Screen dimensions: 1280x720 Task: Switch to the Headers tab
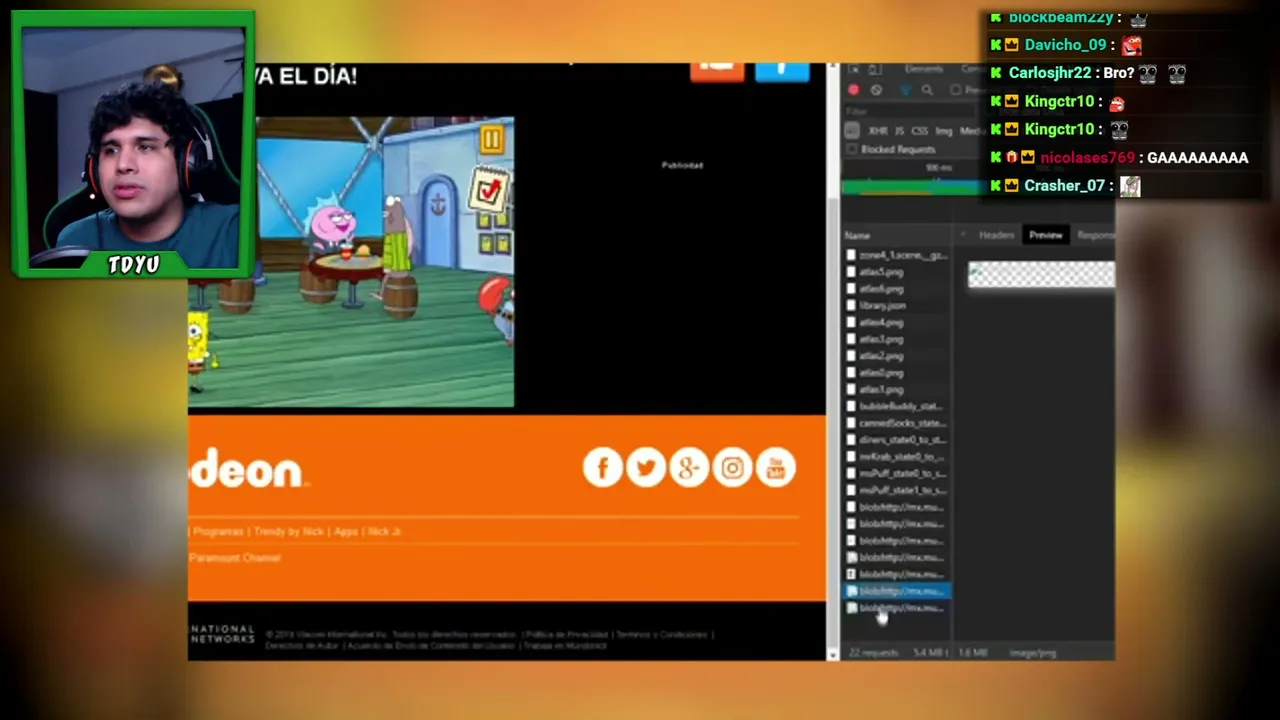pos(996,235)
